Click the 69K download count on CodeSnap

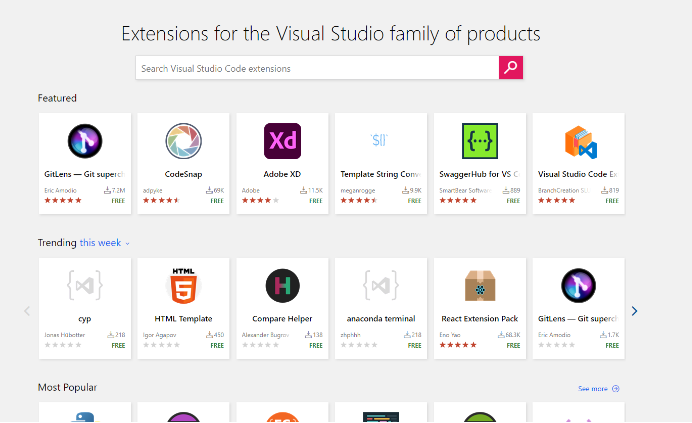[215, 190]
